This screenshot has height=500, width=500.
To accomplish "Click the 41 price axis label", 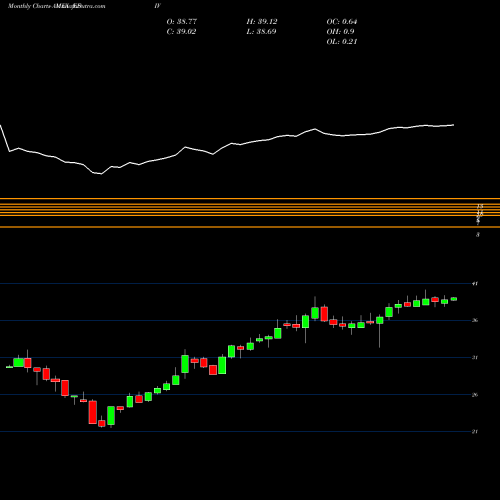I will (x=475, y=284).
